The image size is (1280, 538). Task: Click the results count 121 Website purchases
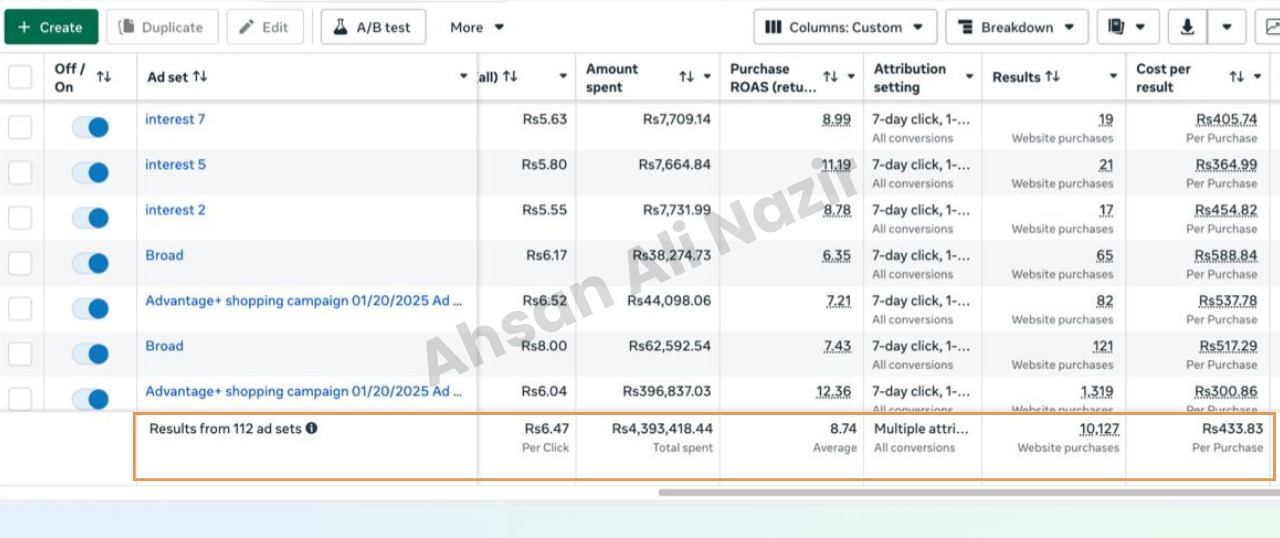coord(1102,346)
